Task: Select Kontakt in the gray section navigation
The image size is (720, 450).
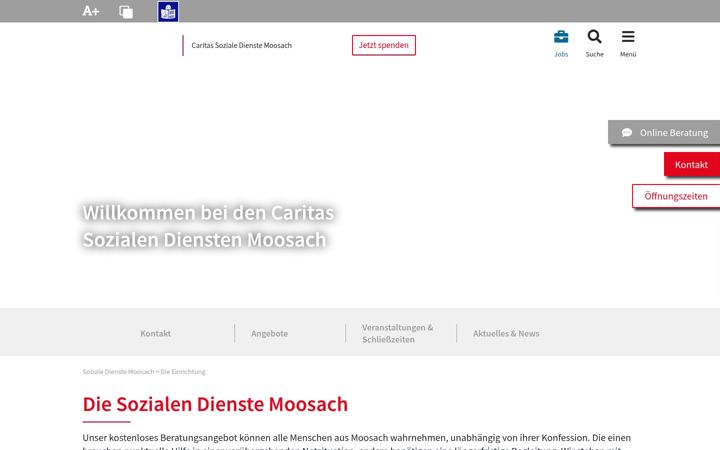Action: (x=156, y=333)
